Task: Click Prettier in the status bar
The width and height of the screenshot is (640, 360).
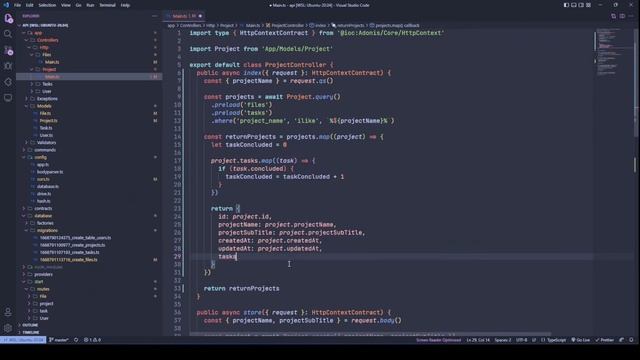Action: coord(604,340)
